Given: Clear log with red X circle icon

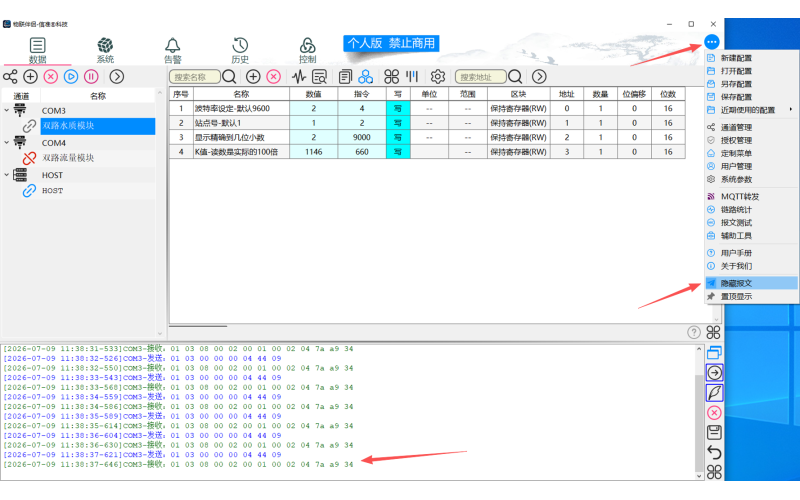Looking at the screenshot, I should click(x=714, y=413).
